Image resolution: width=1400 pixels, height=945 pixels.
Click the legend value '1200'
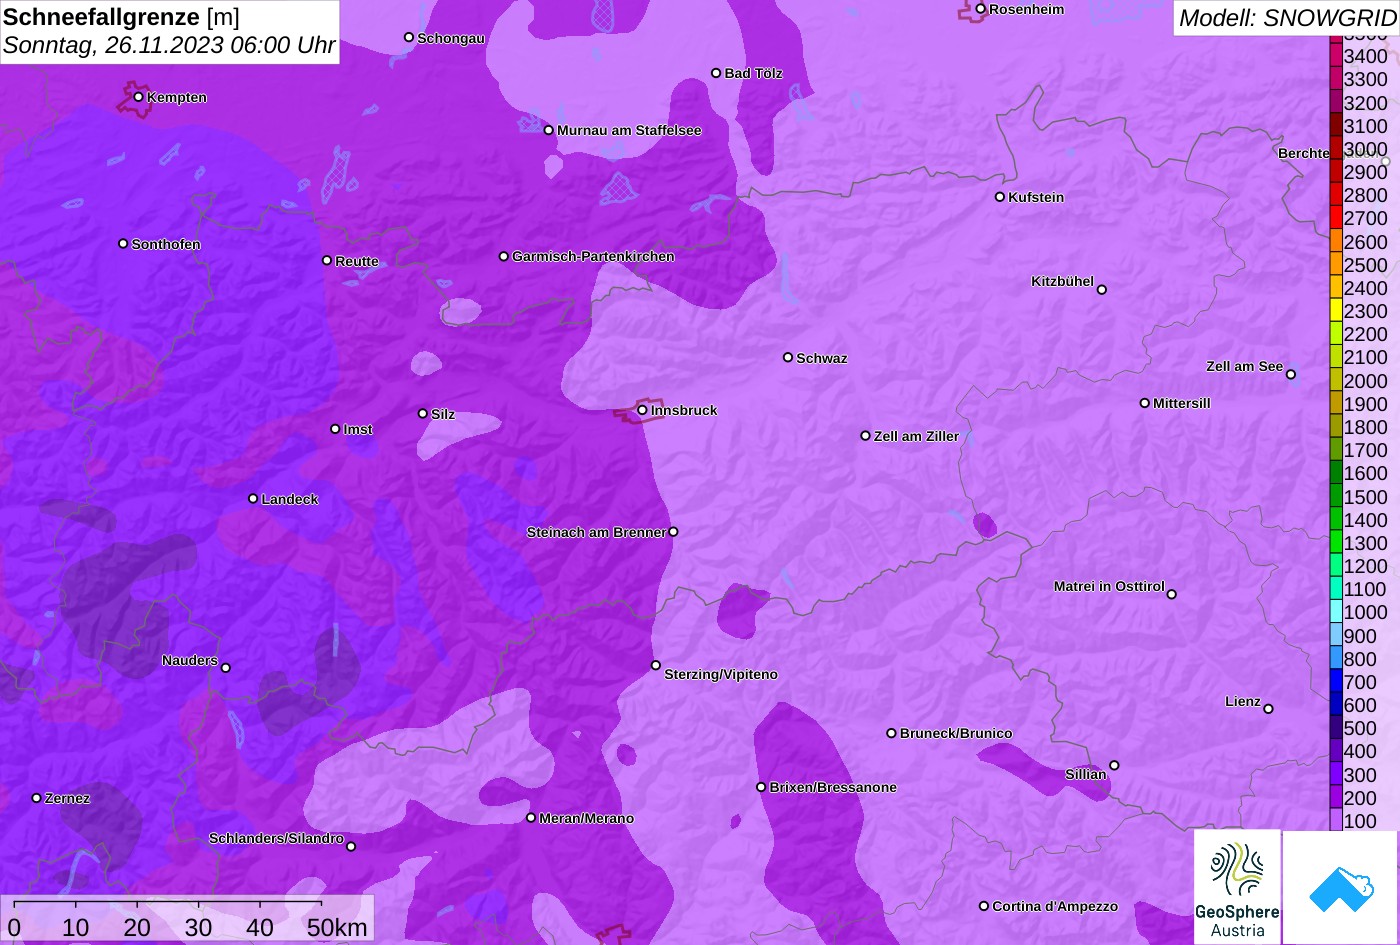click(x=1366, y=566)
